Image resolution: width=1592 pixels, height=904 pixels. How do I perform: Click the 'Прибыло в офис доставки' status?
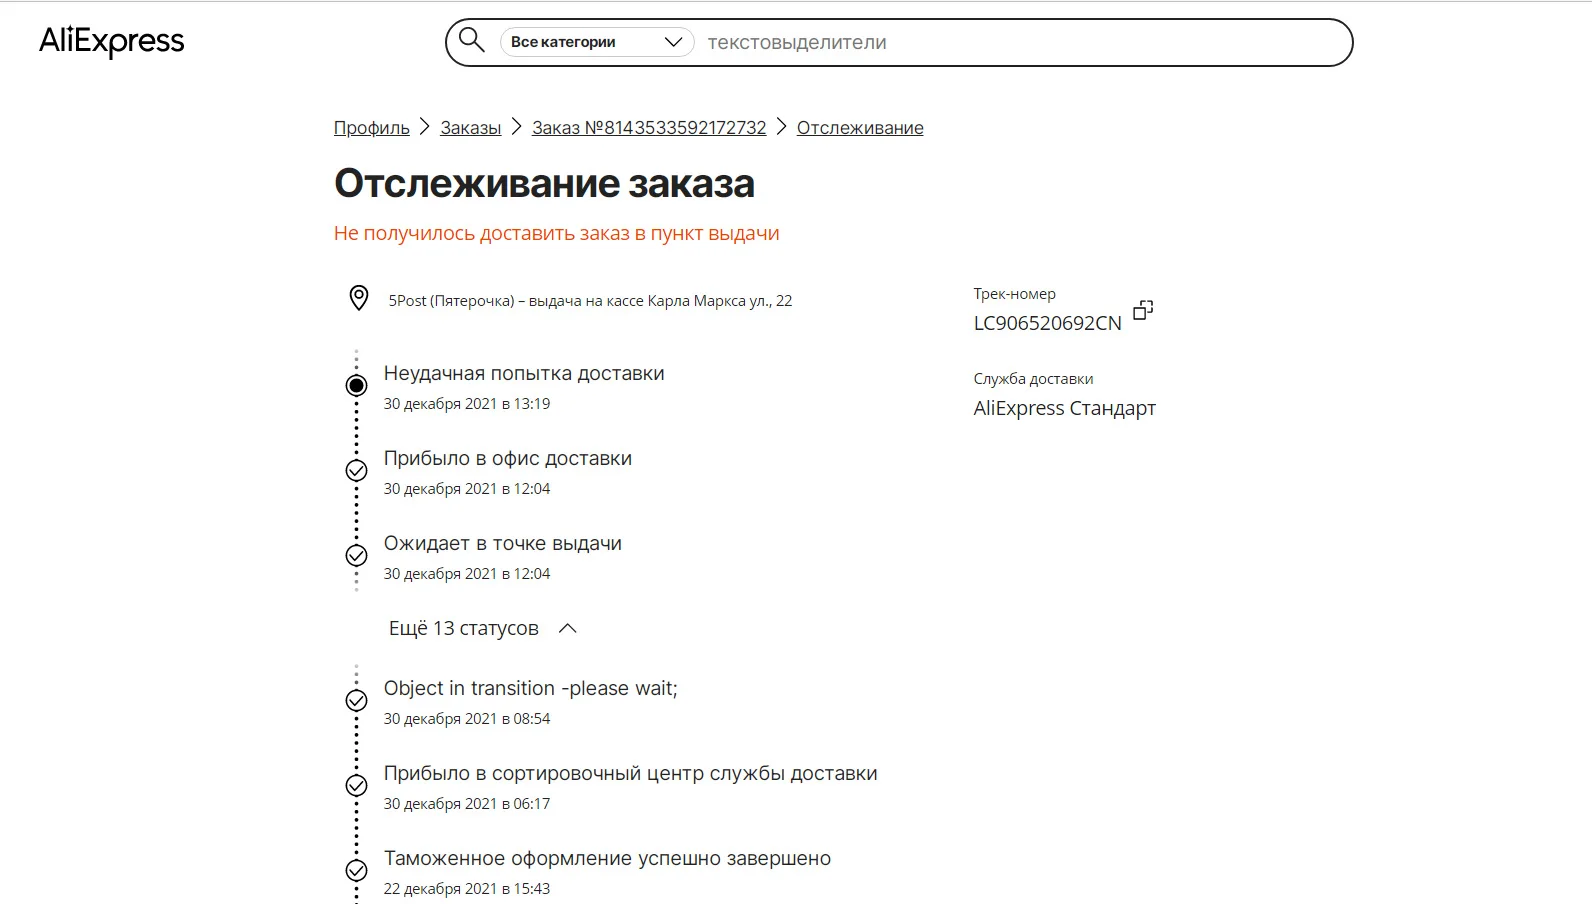click(x=508, y=459)
